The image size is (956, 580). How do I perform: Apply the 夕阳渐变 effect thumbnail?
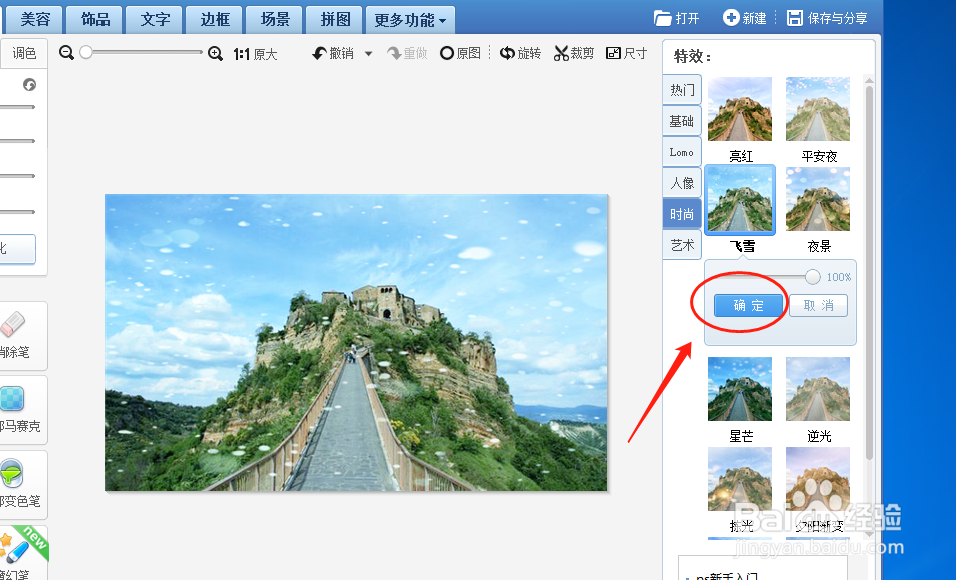click(818, 479)
